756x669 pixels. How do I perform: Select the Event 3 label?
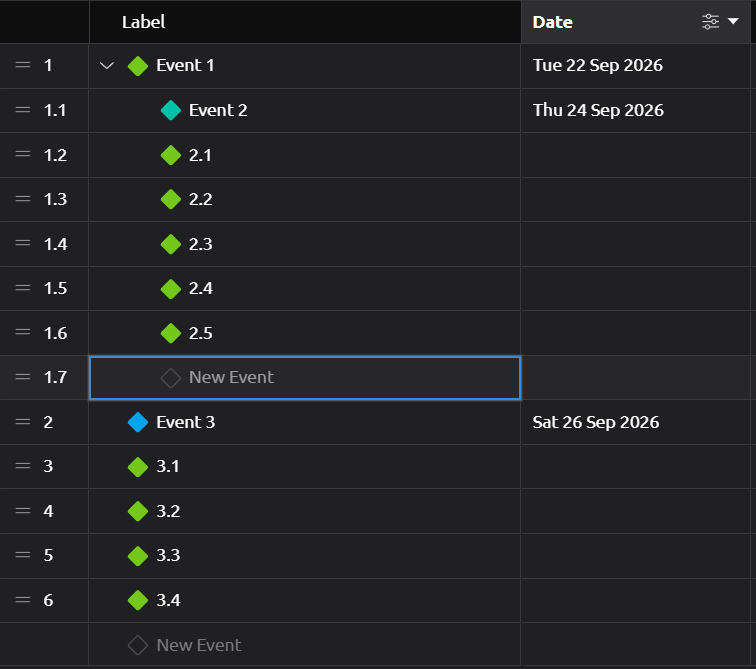point(186,422)
